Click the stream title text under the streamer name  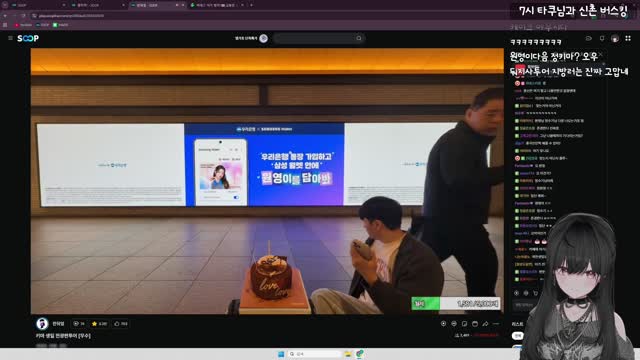click(x=63, y=336)
